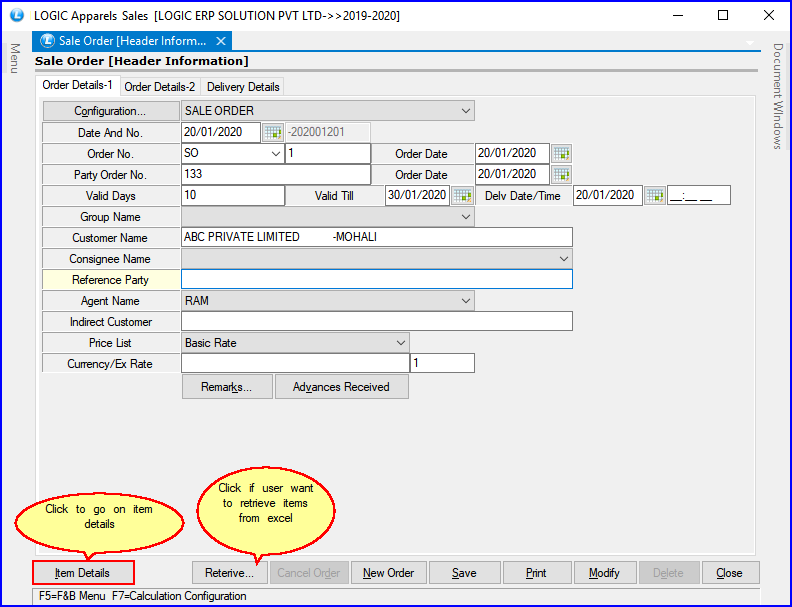
Task: Click the date field showing 20/01/2020 in Date And No.
Action: [x=221, y=133]
